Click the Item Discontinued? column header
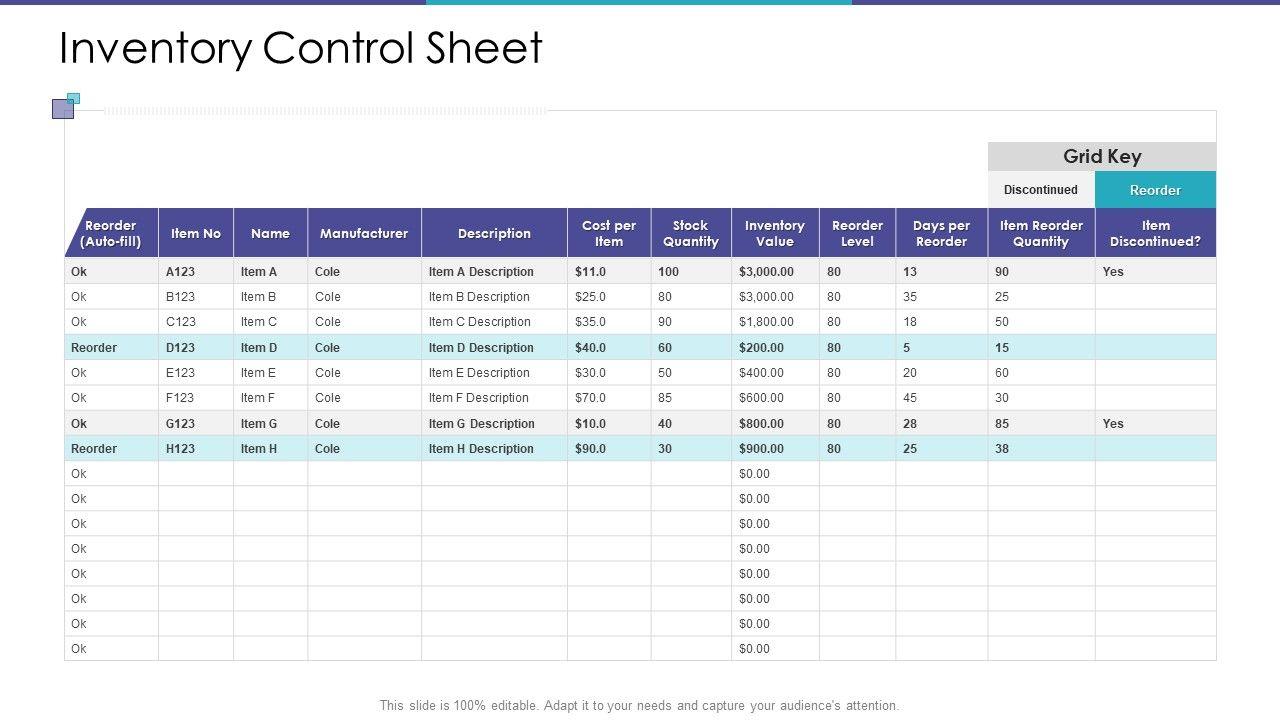The width and height of the screenshot is (1280, 720). (x=1155, y=234)
